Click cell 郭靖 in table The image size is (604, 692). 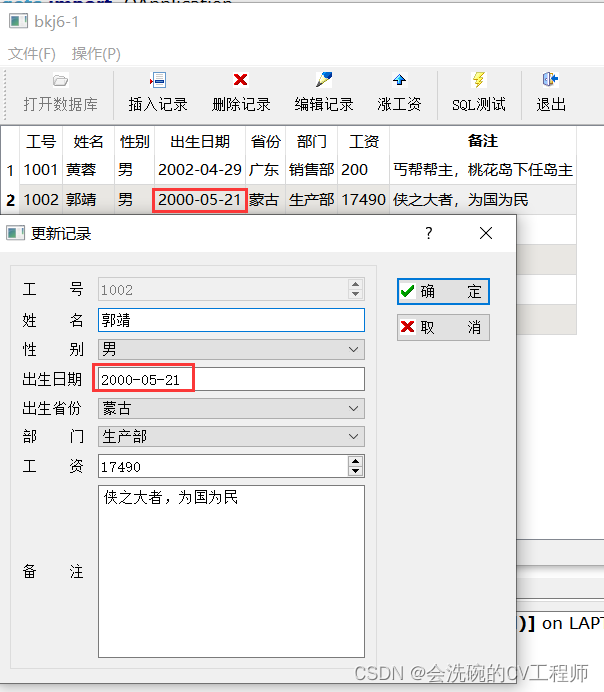[88, 199]
